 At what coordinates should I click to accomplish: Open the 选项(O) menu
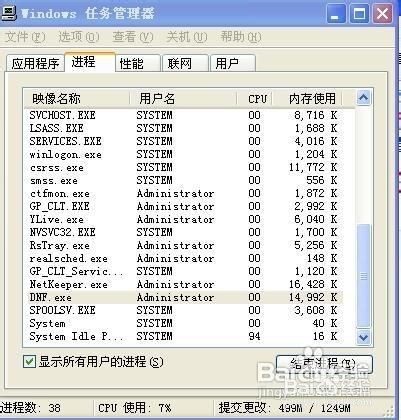coord(79,37)
